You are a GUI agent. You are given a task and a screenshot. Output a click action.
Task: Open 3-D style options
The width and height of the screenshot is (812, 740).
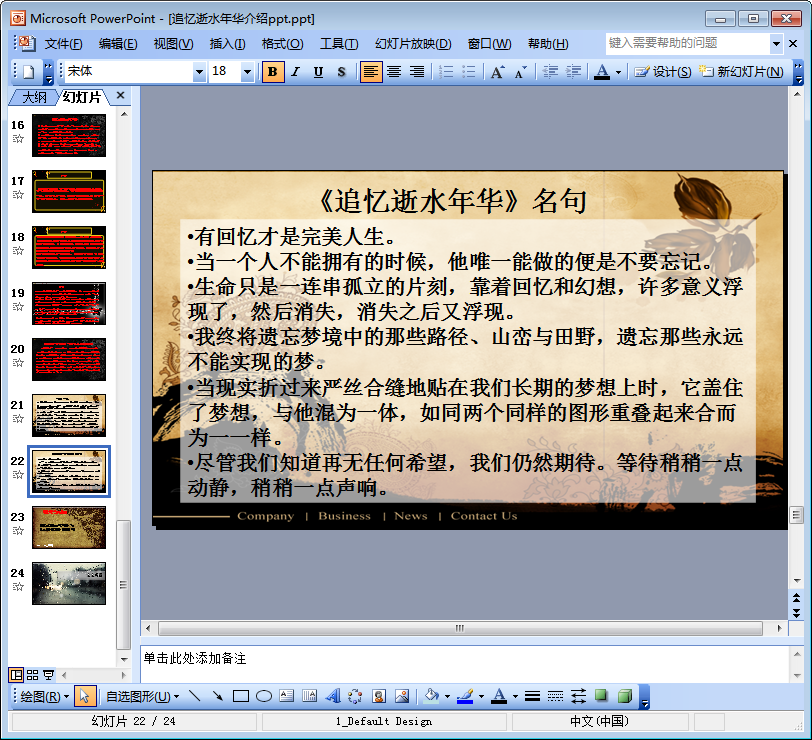(x=625, y=696)
